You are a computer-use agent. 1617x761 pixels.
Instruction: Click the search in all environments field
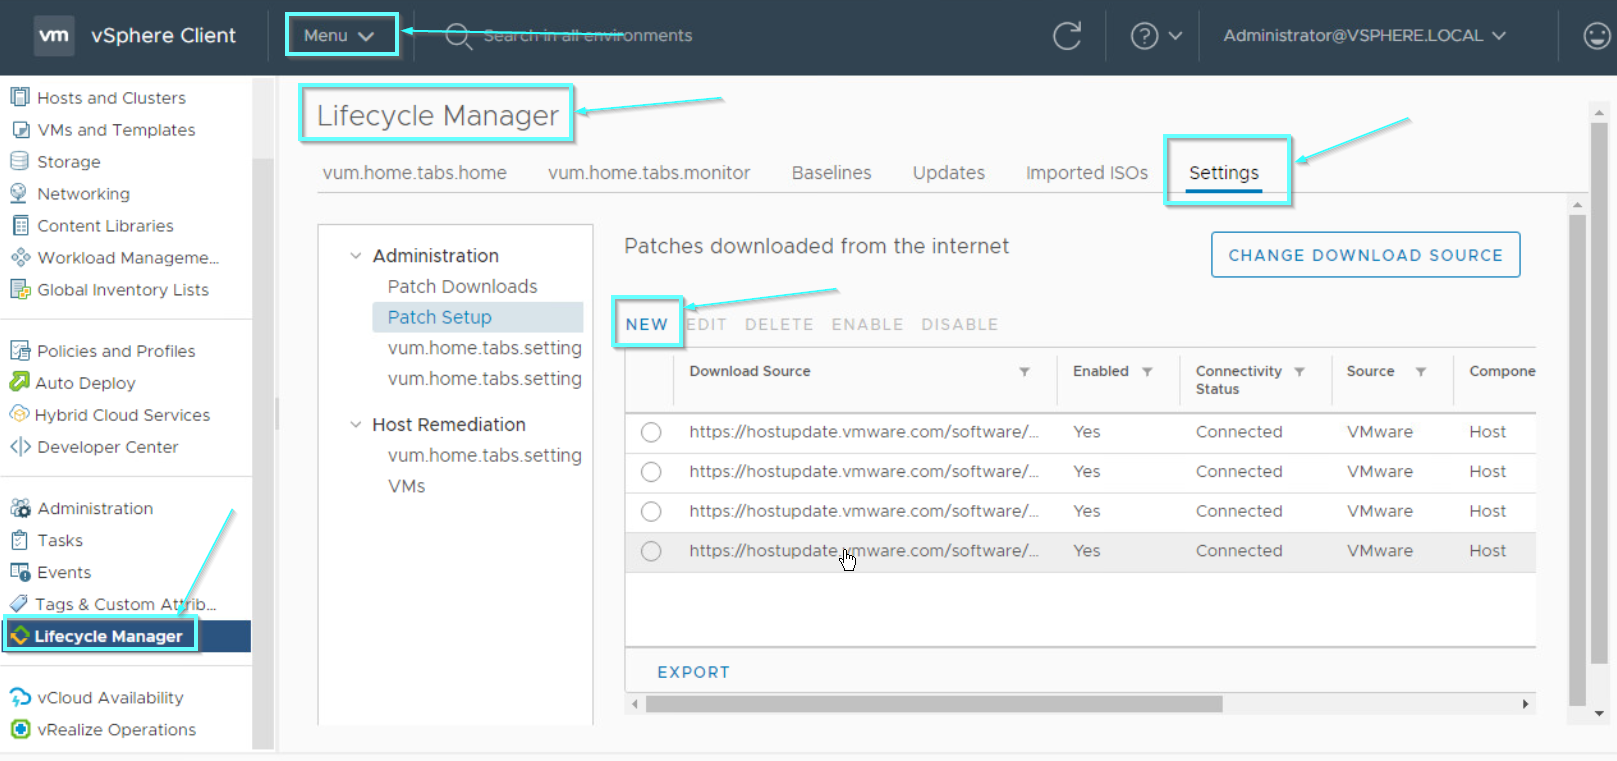pyautogui.click(x=588, y=36)
